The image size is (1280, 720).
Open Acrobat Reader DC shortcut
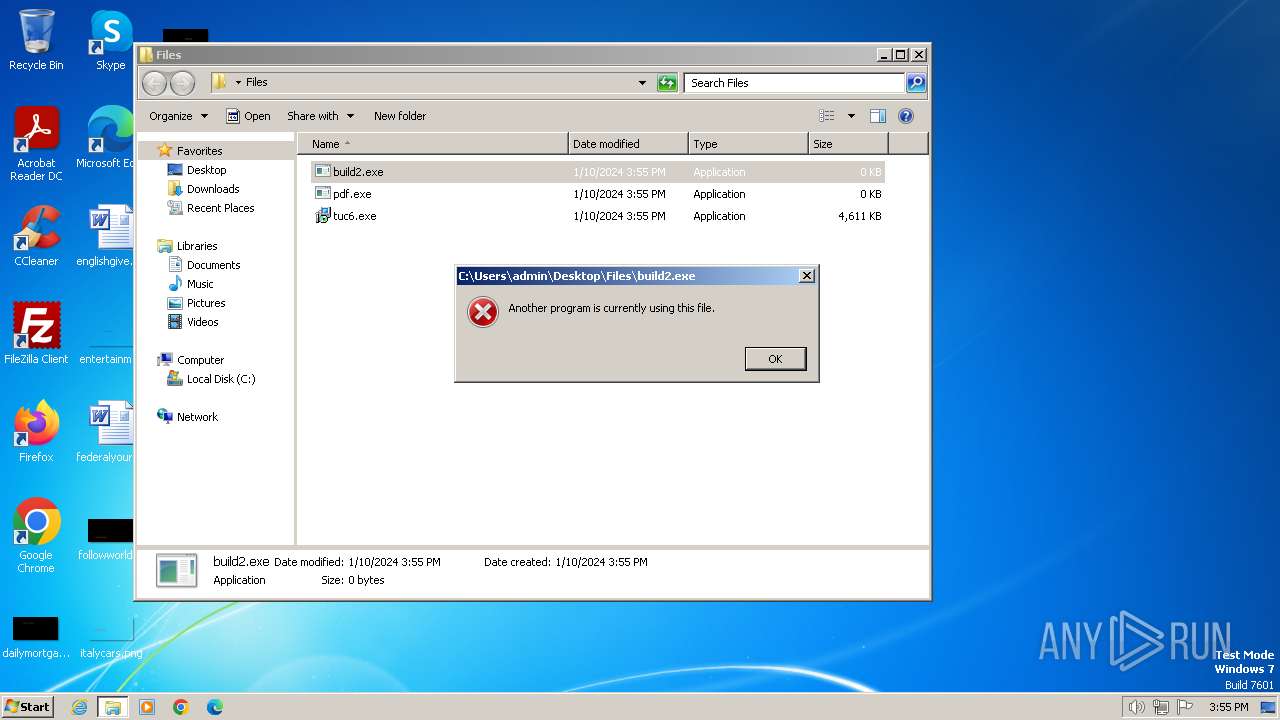36,144
